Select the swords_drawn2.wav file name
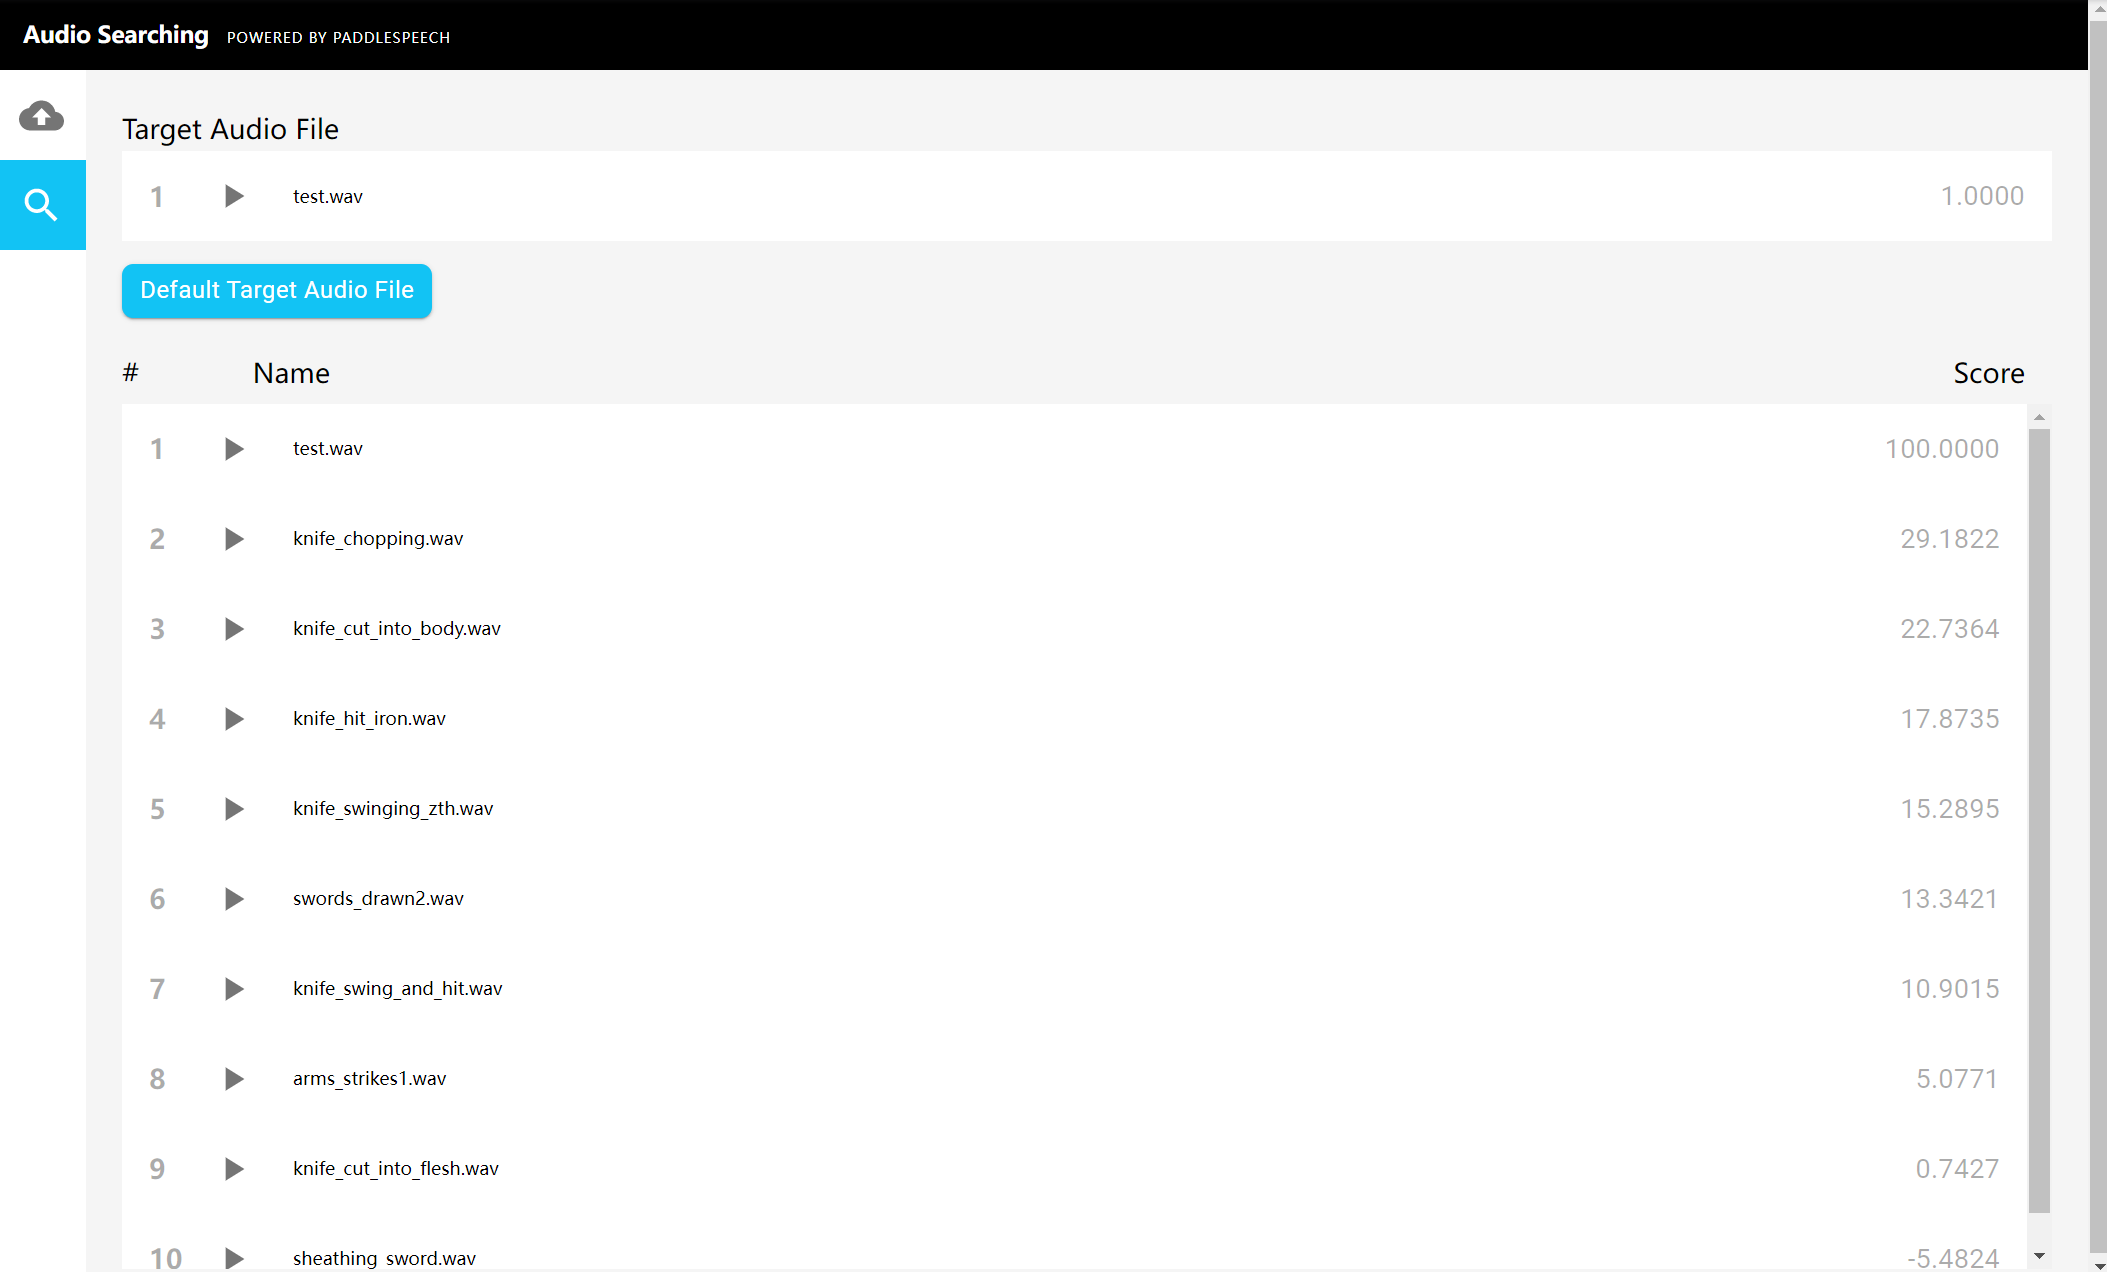 (x=378, y=899)
